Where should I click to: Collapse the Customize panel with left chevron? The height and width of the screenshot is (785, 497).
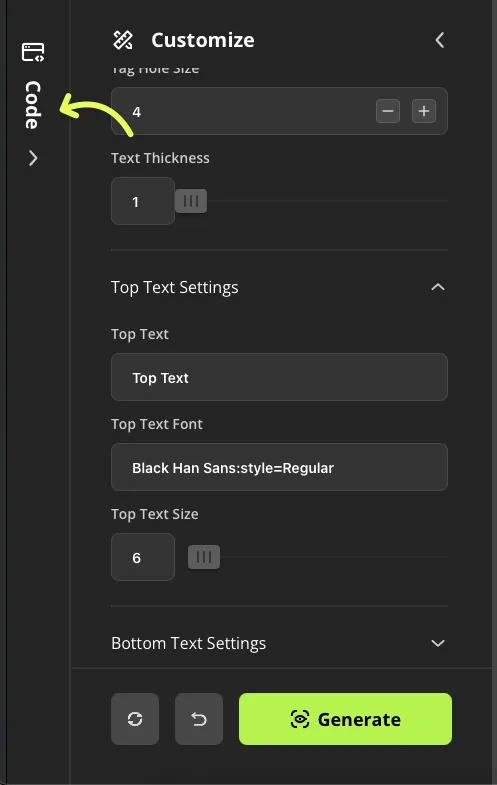[439, 40]
